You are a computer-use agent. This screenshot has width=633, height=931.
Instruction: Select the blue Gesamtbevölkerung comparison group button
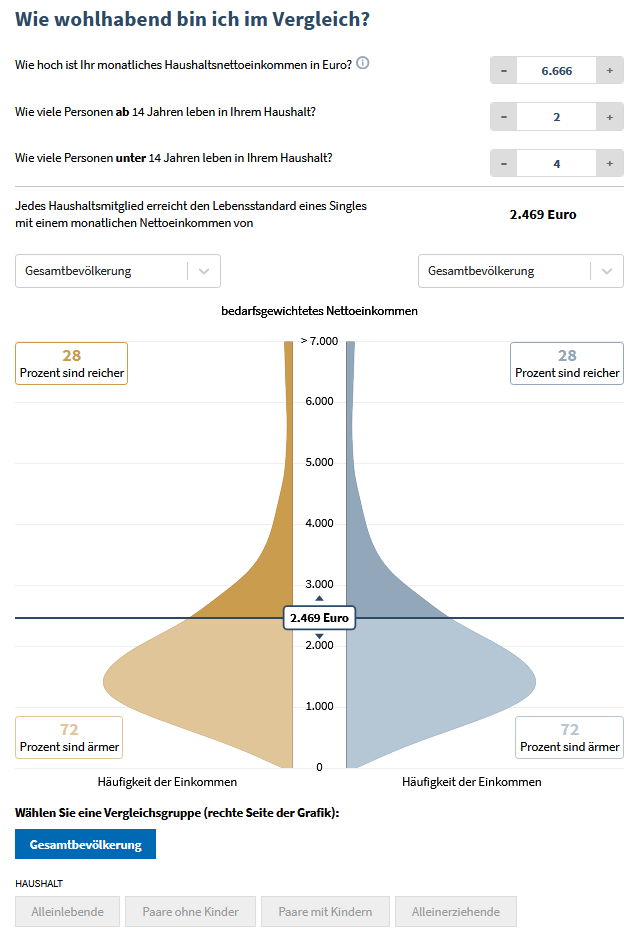pos(85,844)
